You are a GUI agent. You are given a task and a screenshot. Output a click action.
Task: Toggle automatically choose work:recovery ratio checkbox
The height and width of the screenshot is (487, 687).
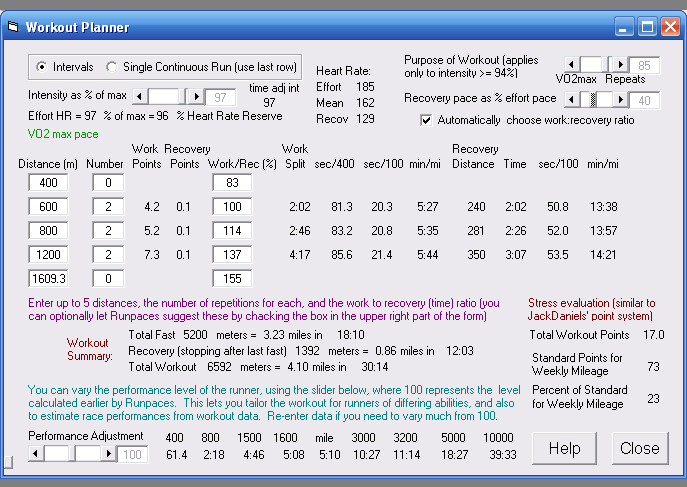(x=427, y=120)
